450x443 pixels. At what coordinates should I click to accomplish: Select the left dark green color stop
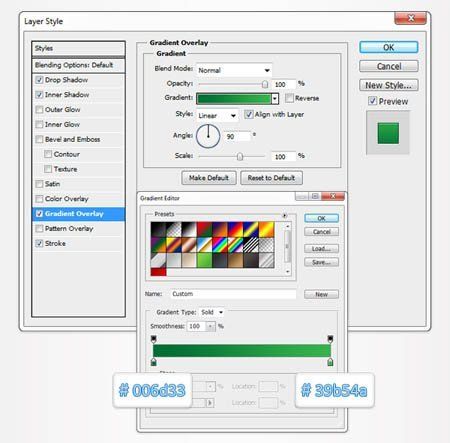154,362
